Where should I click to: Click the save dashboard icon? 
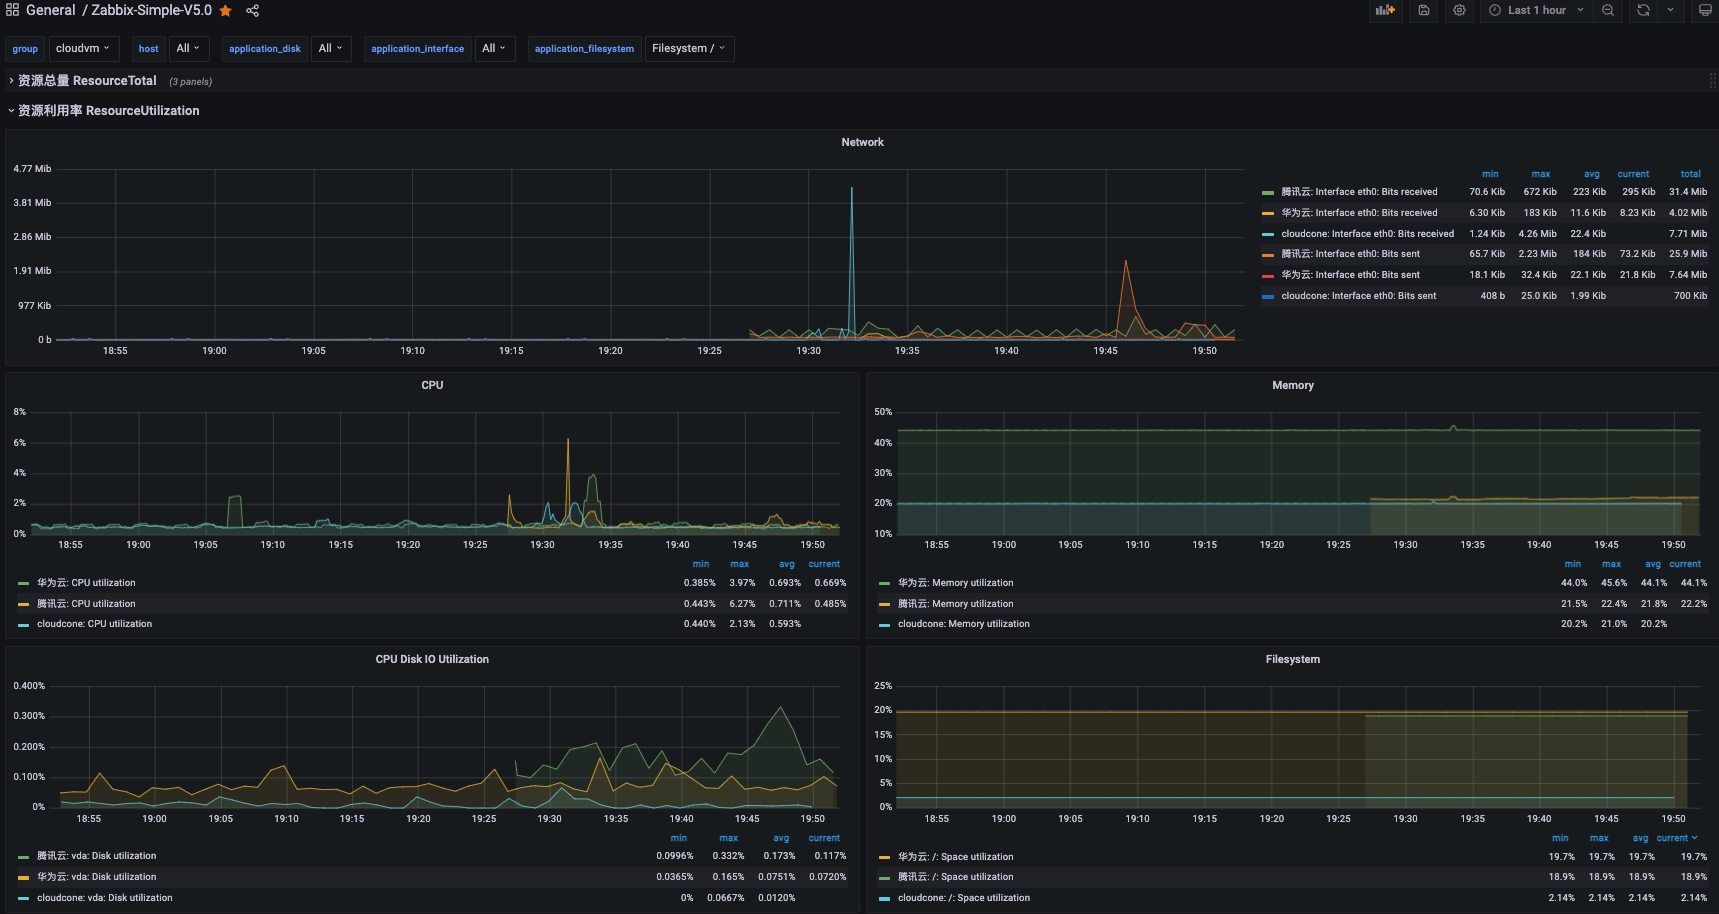click(x=1424, y=10)
